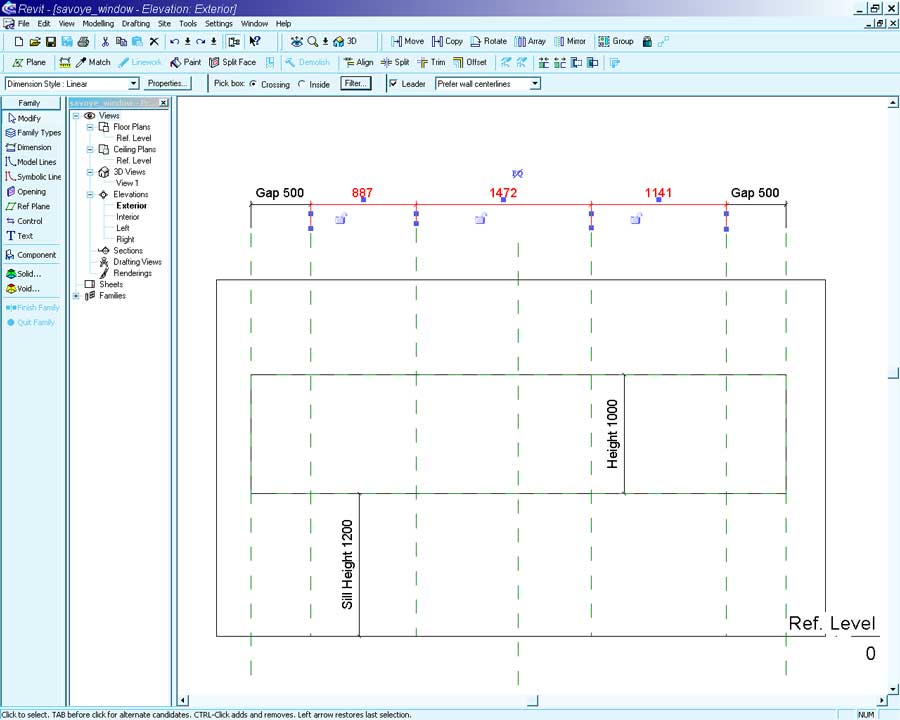Click the Properties... button
The height and width of the screenshot is (720, 900).
click(167, 84)
